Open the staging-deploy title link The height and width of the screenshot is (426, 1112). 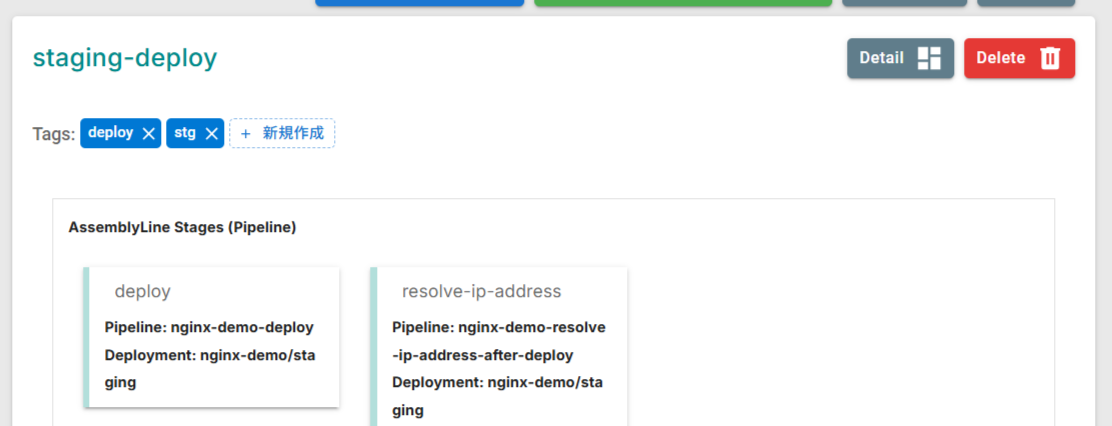(x=125, y=58)
